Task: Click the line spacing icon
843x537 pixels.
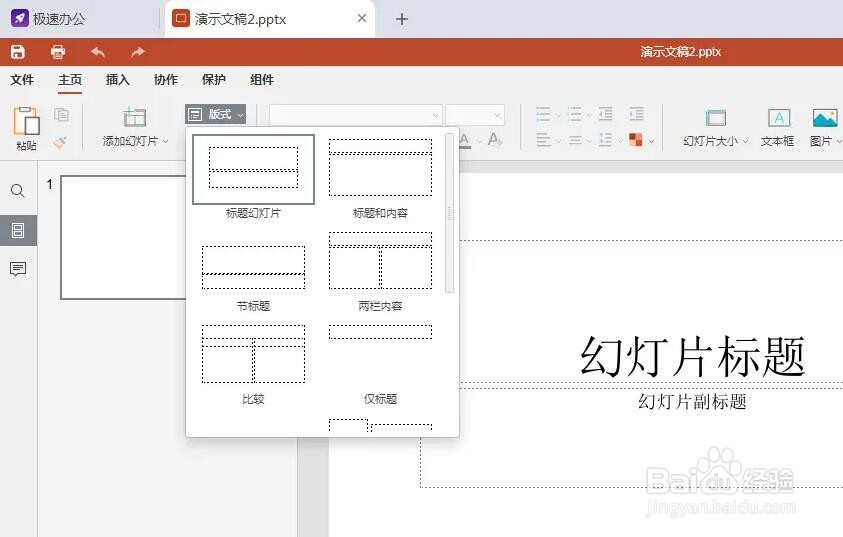Action: point(606,140)
